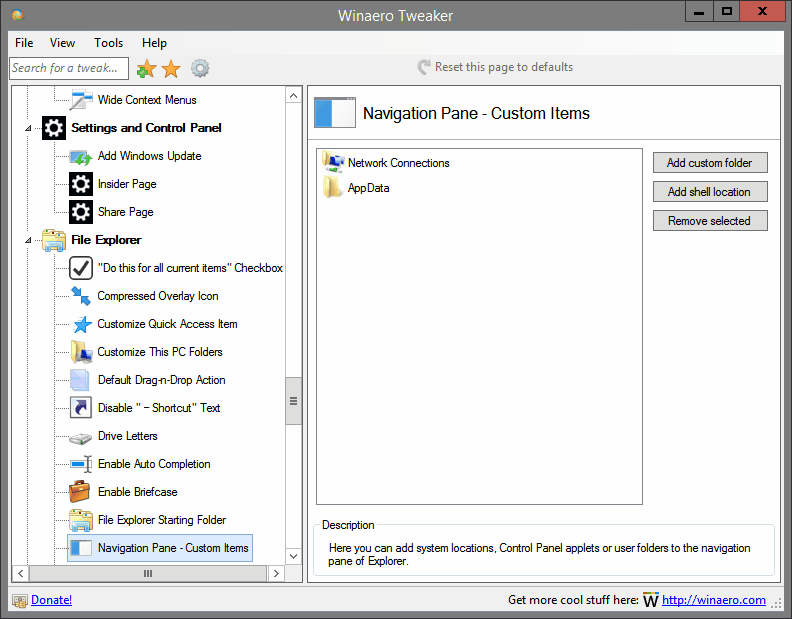The width and height of the screenshot is (792, 619).
Task: Click the vertical scrollbar thumb in tree
Action: coord(293,401)
